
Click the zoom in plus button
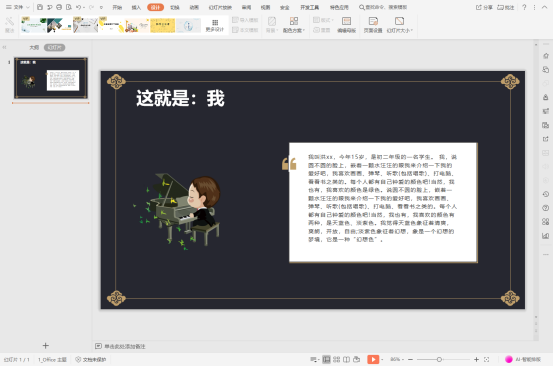point(476,359)
